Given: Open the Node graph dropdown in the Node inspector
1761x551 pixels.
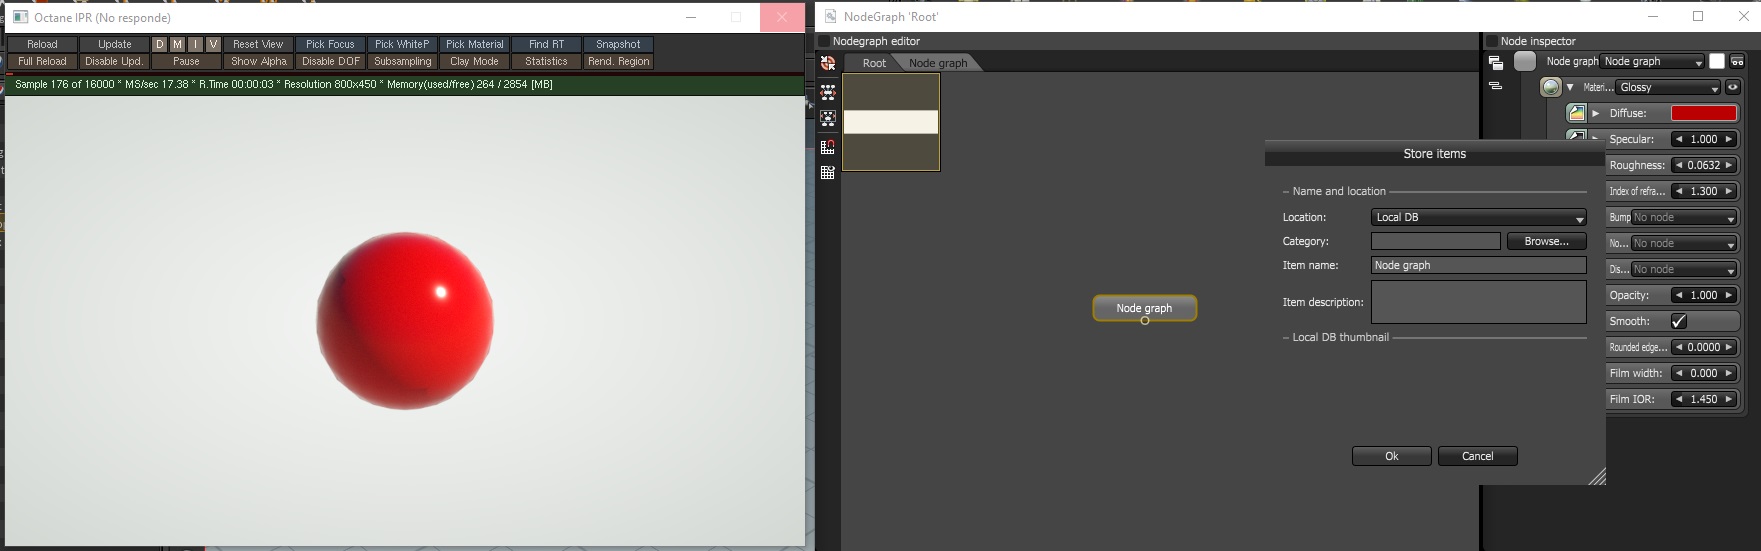Looking at the screenshot, I should point(1652,61).
